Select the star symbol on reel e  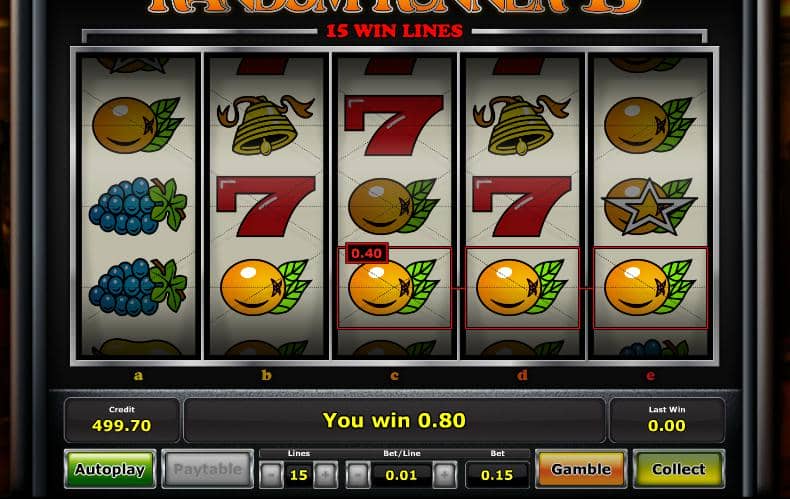tap(649, 207)
